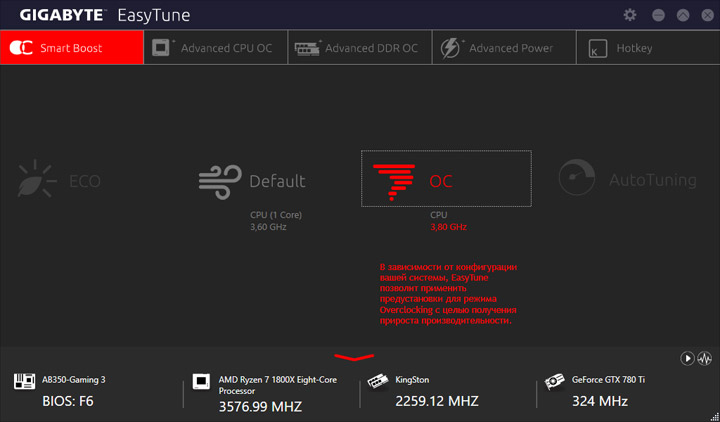720x422 pixels.
Task: Click the CPU icon beside AMD Ryzen 7
Action: coord(201,382)
